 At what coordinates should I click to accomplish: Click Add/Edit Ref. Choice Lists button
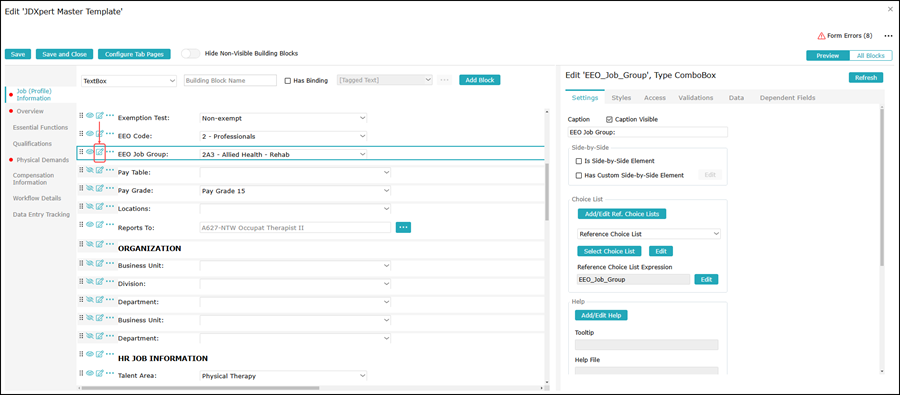622,214
